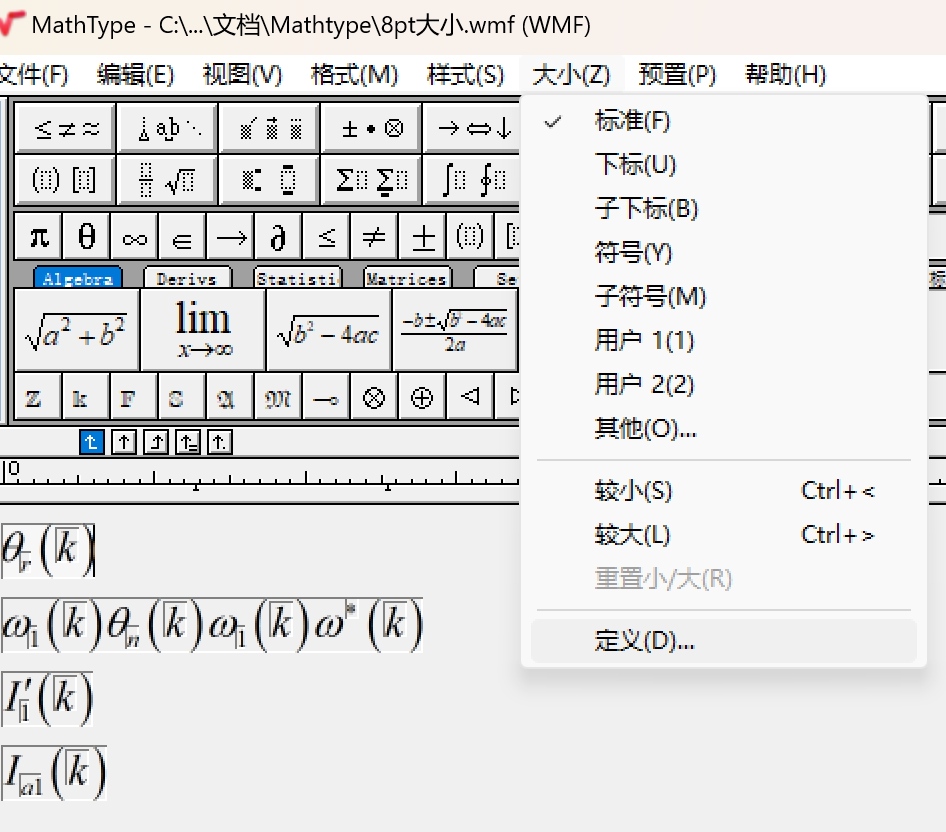
Task: Select the blackboard Z letter icon
Action: (36, 397)
